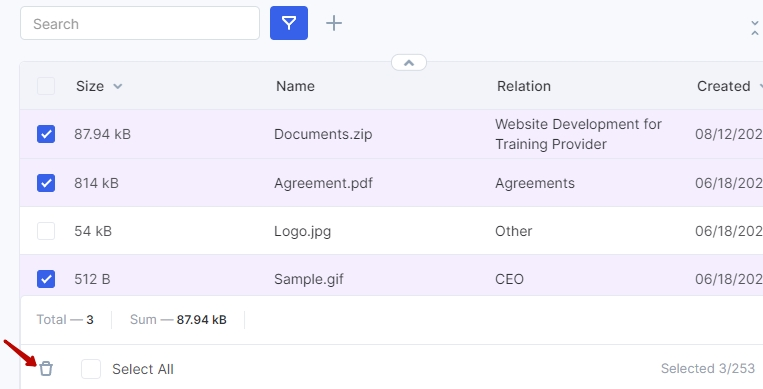Click the plus icon to add a file

coord(334,23)
